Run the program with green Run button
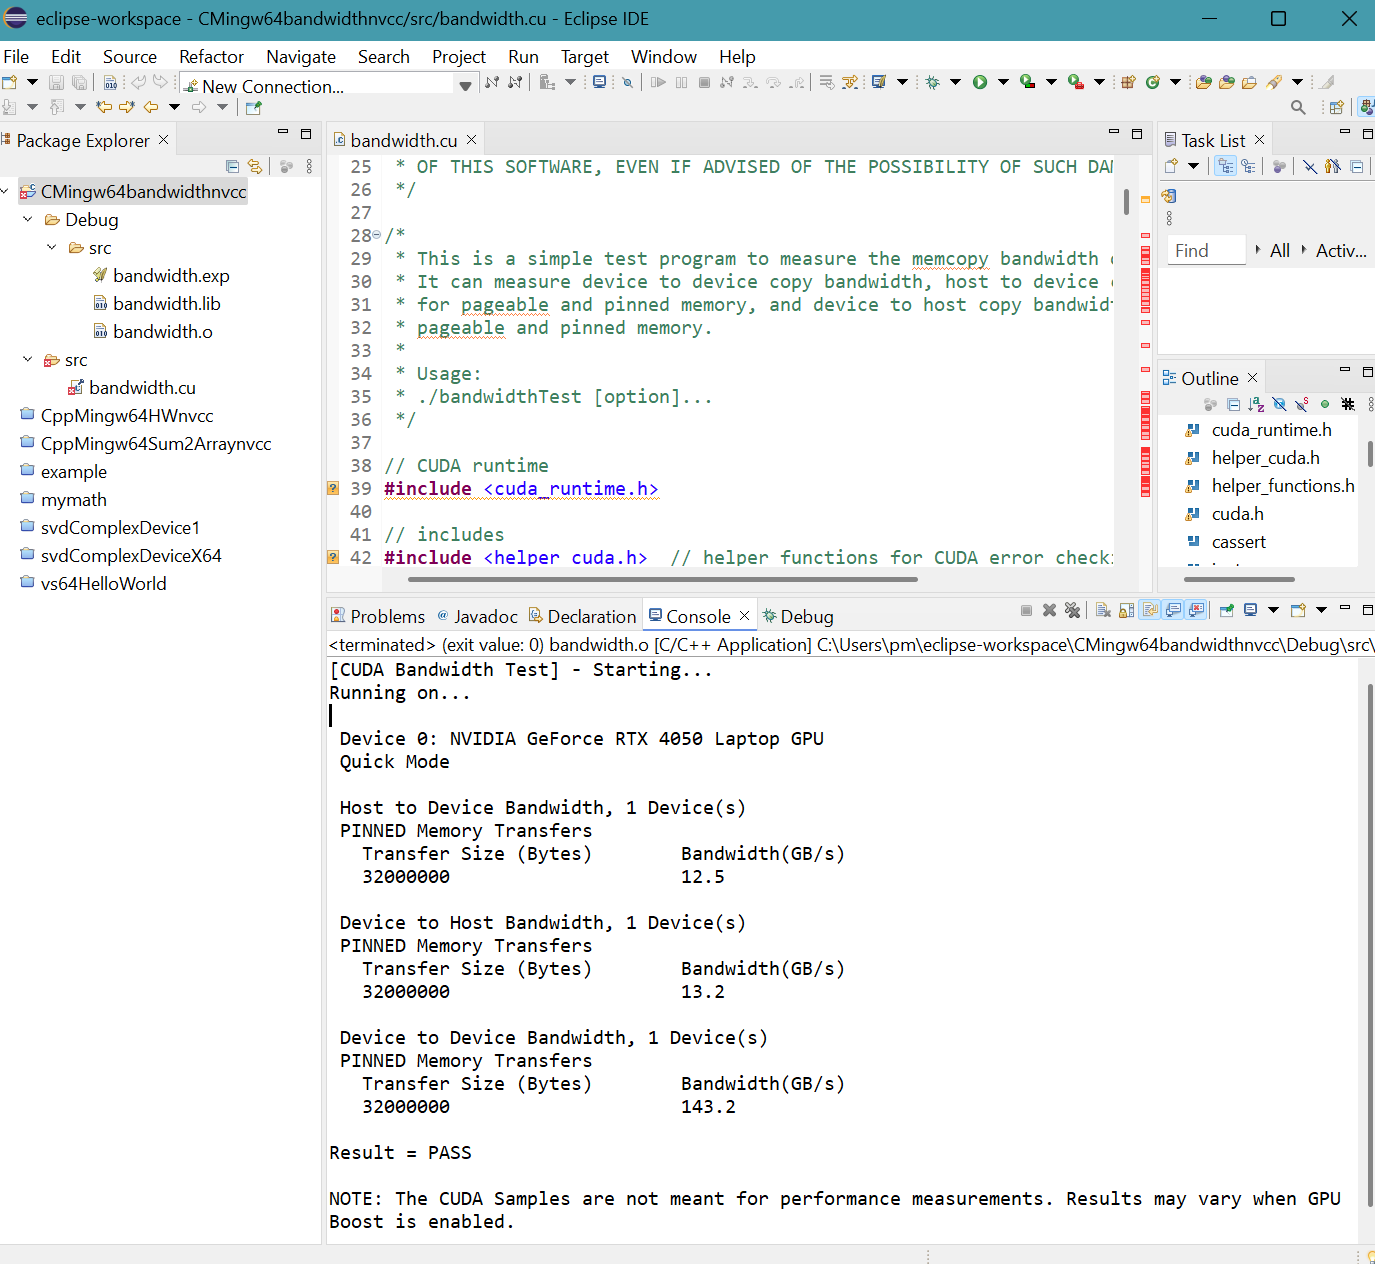Viewport: 1375px width, 1264px height. click(980, 82)
